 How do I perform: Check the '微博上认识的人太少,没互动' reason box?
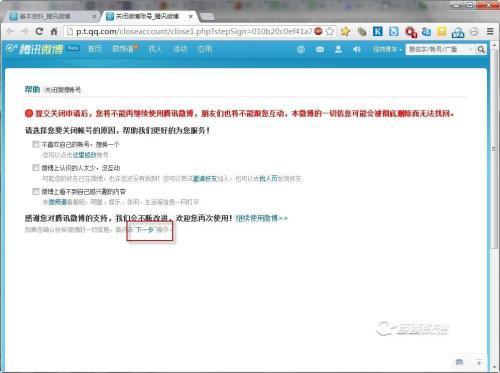click(35, 168)
